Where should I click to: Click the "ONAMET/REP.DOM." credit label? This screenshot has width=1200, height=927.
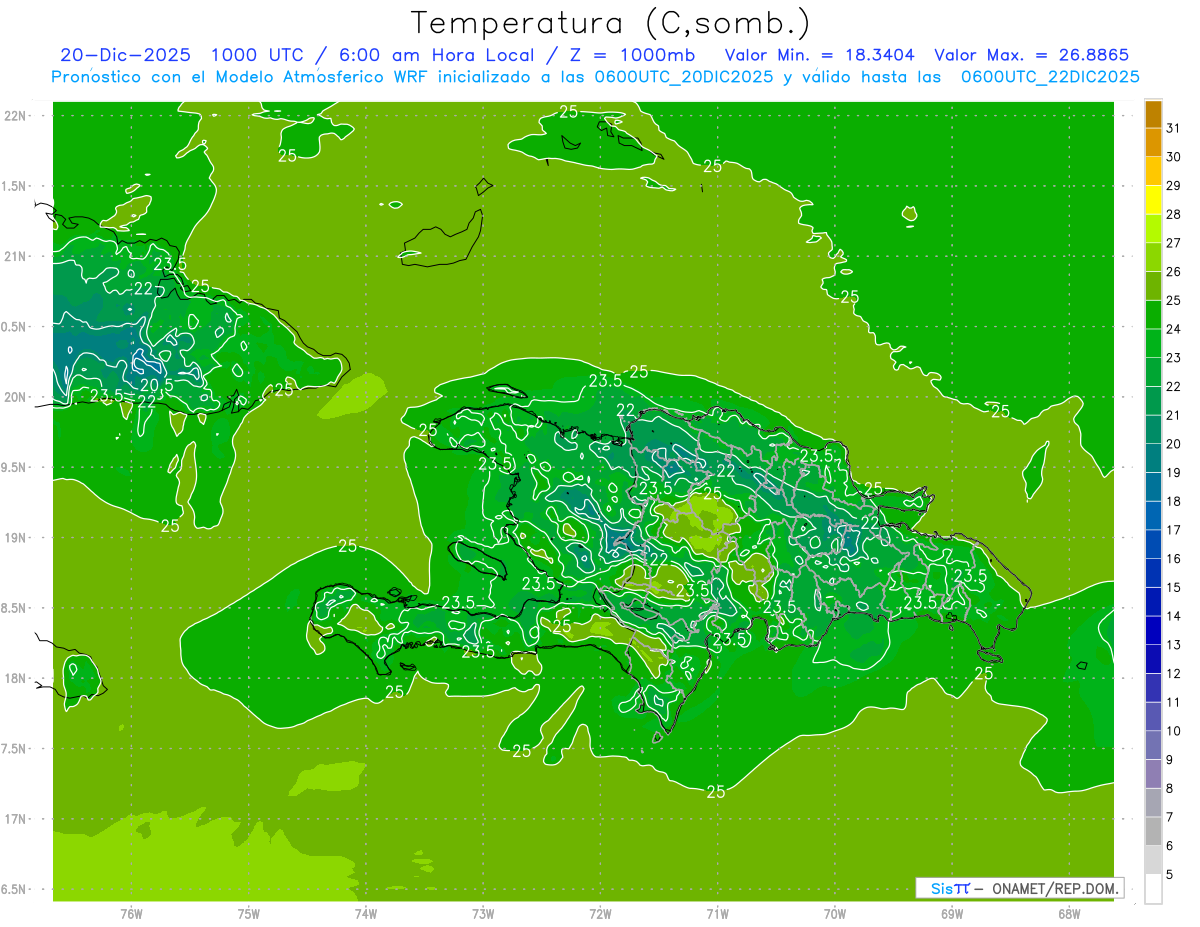[1055, 888]
